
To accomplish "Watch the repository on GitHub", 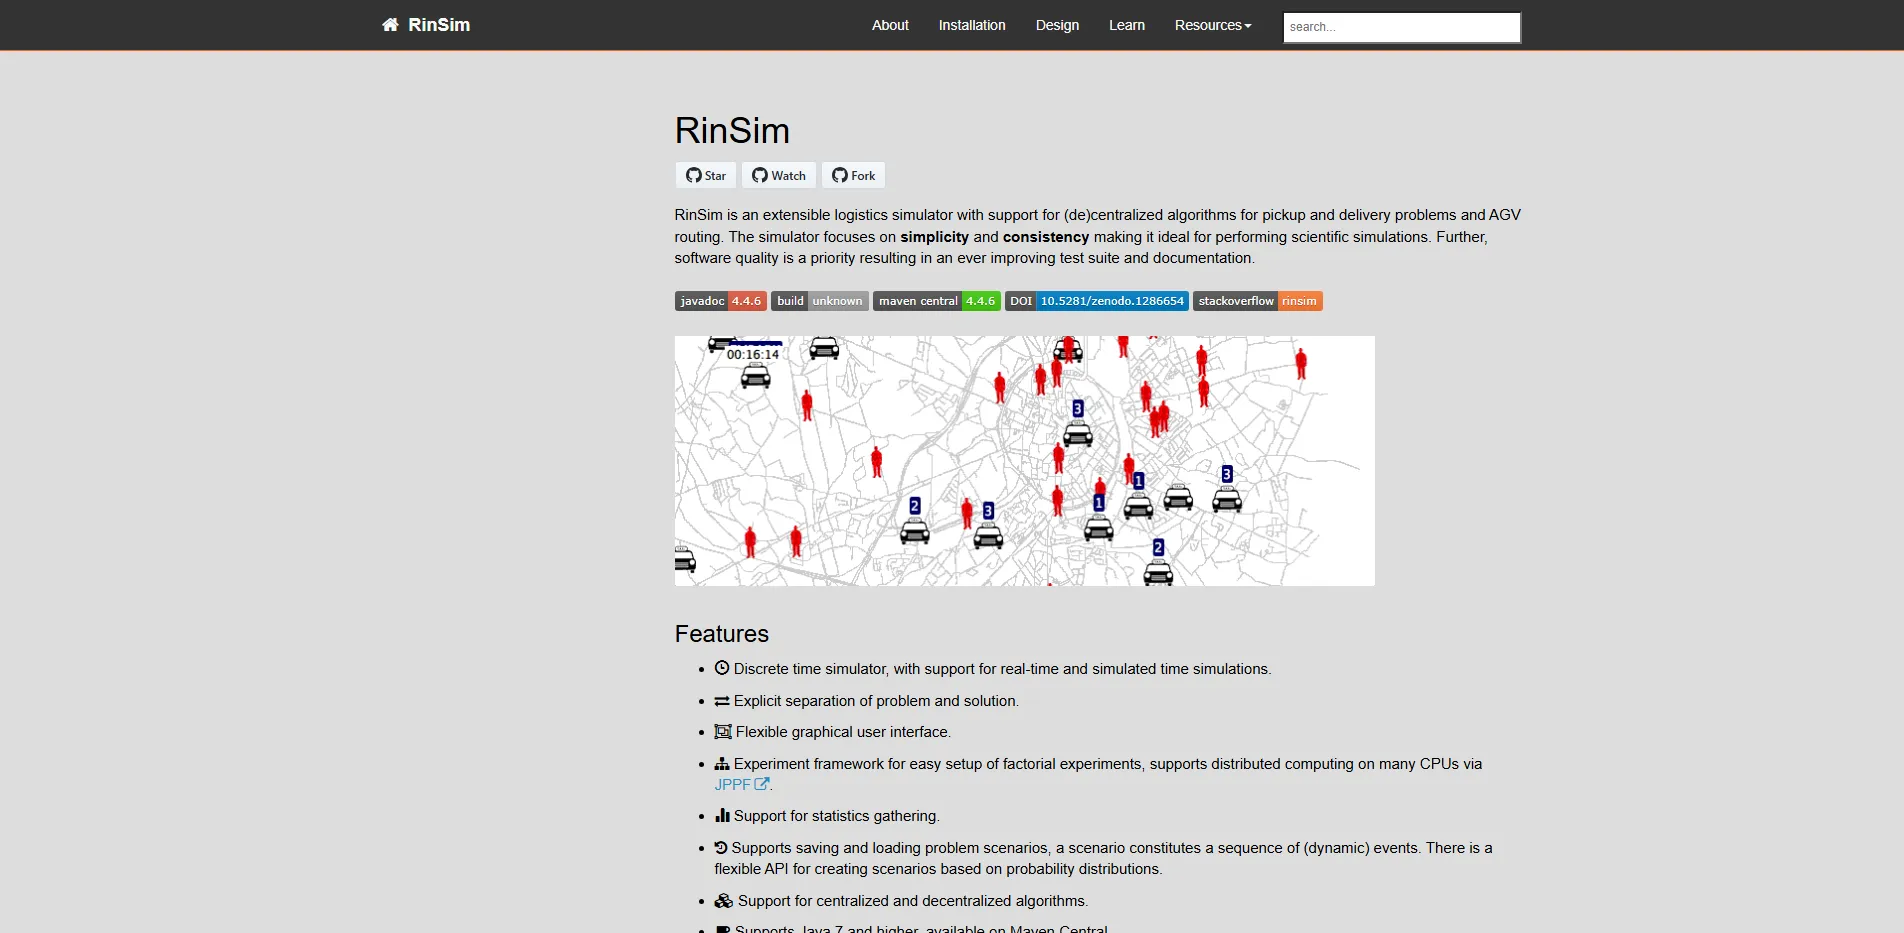I will pos(779,175).
